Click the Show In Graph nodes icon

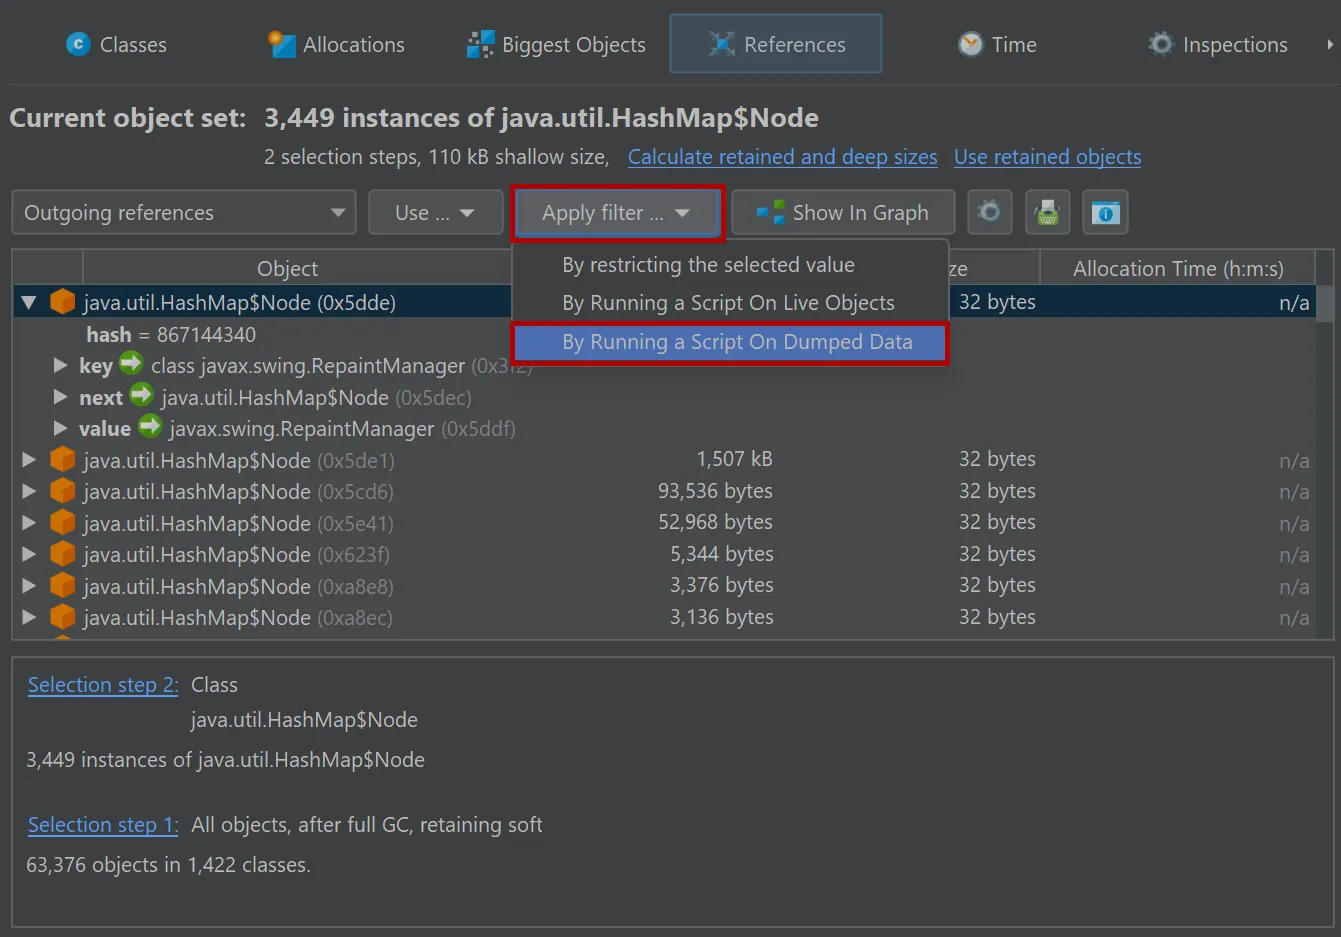pyautogui.click(x=770, y=212)
